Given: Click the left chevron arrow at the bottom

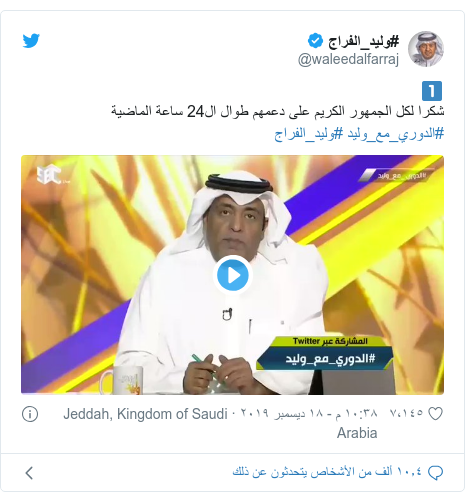Looking at the screenshot, I should [29, 473].
